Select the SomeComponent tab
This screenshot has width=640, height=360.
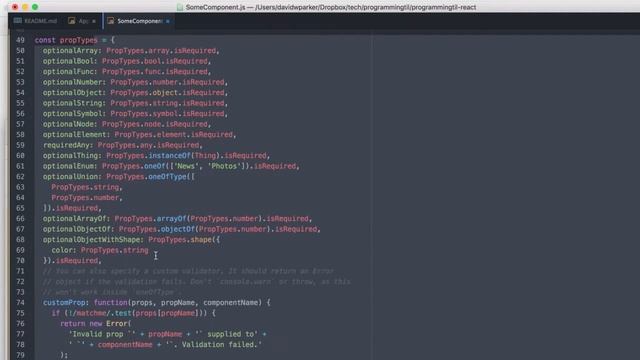(139, 21)
